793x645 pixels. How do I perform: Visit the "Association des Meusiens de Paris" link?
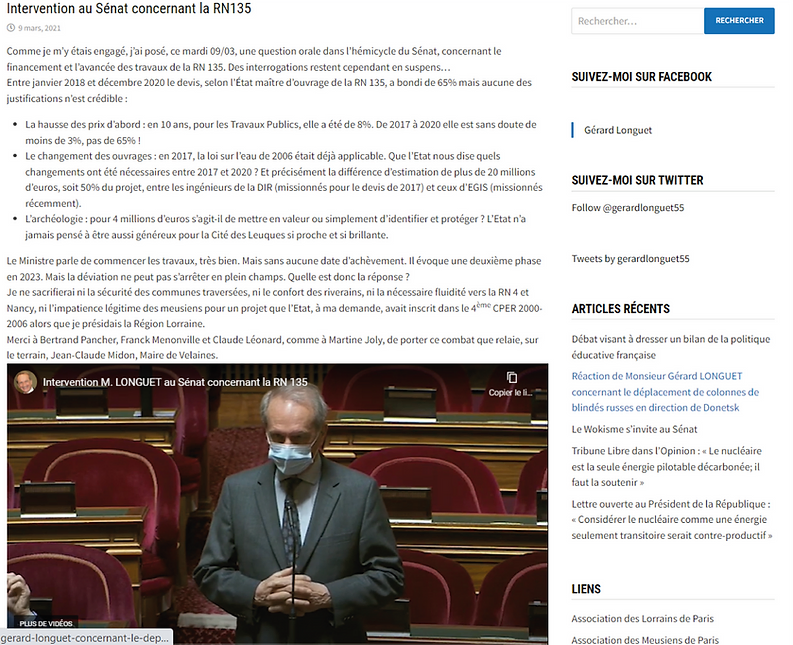coord(645,640)
